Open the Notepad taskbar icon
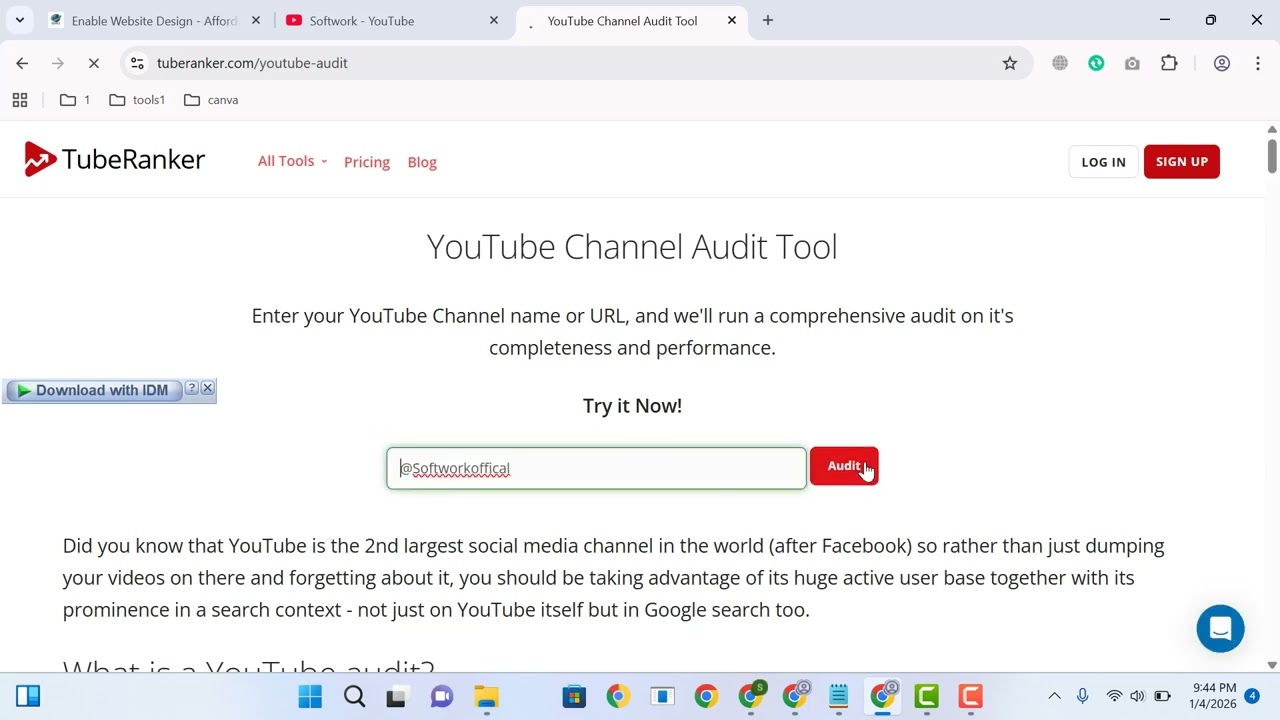 [838, 696]
